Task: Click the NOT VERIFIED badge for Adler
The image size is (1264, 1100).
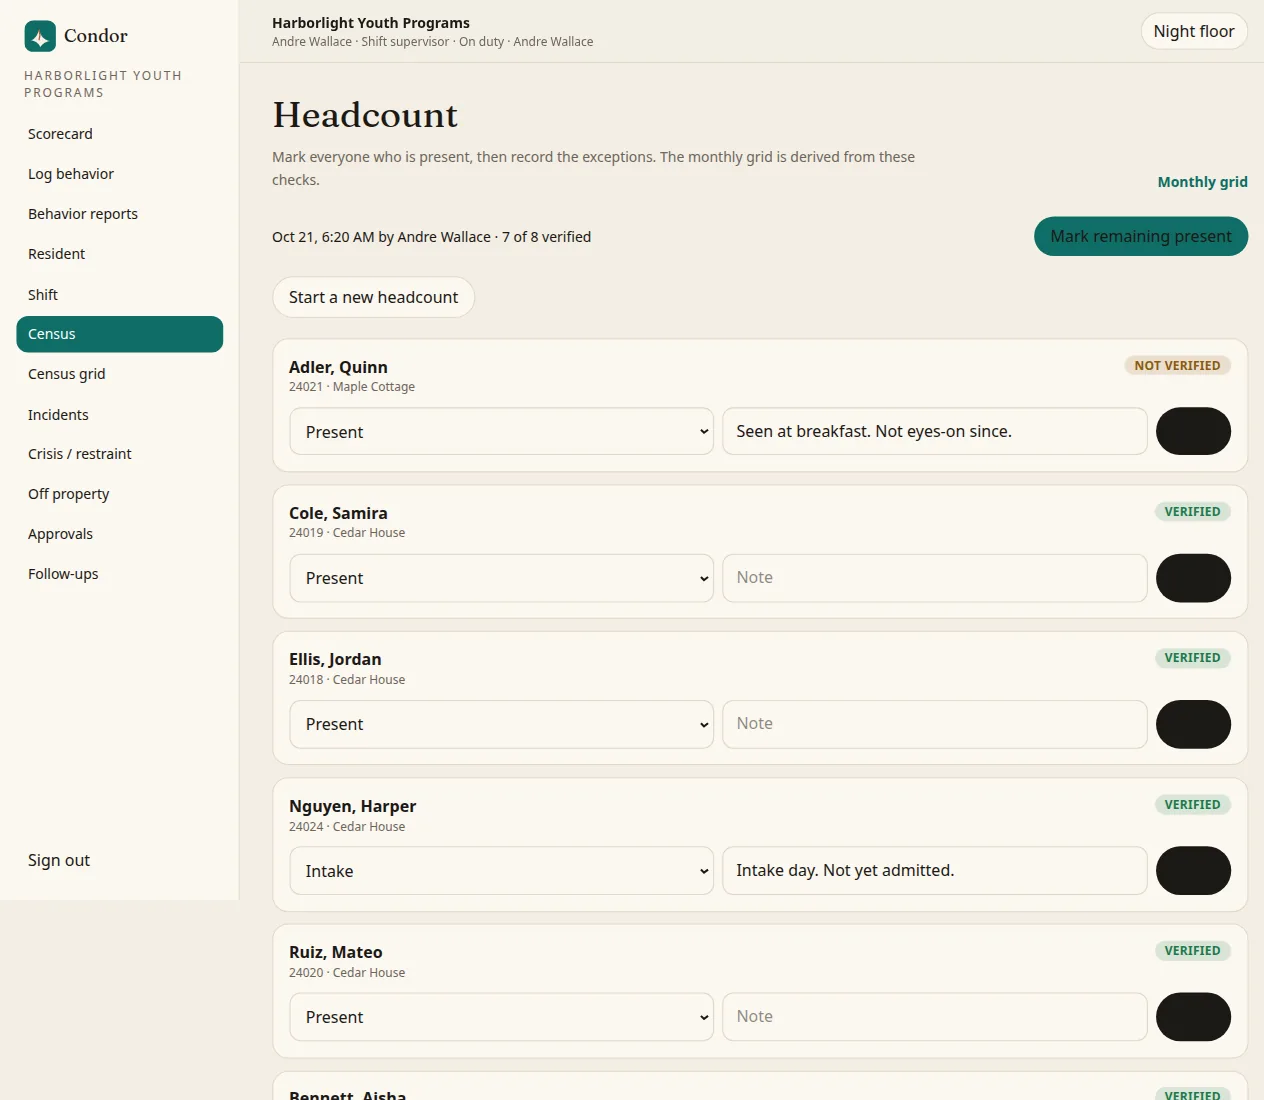Action: [1177, 366]
